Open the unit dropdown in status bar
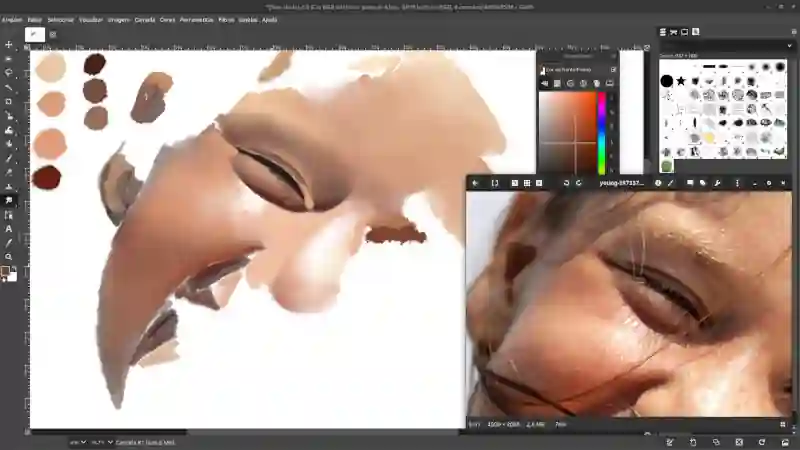 [78, 442]
